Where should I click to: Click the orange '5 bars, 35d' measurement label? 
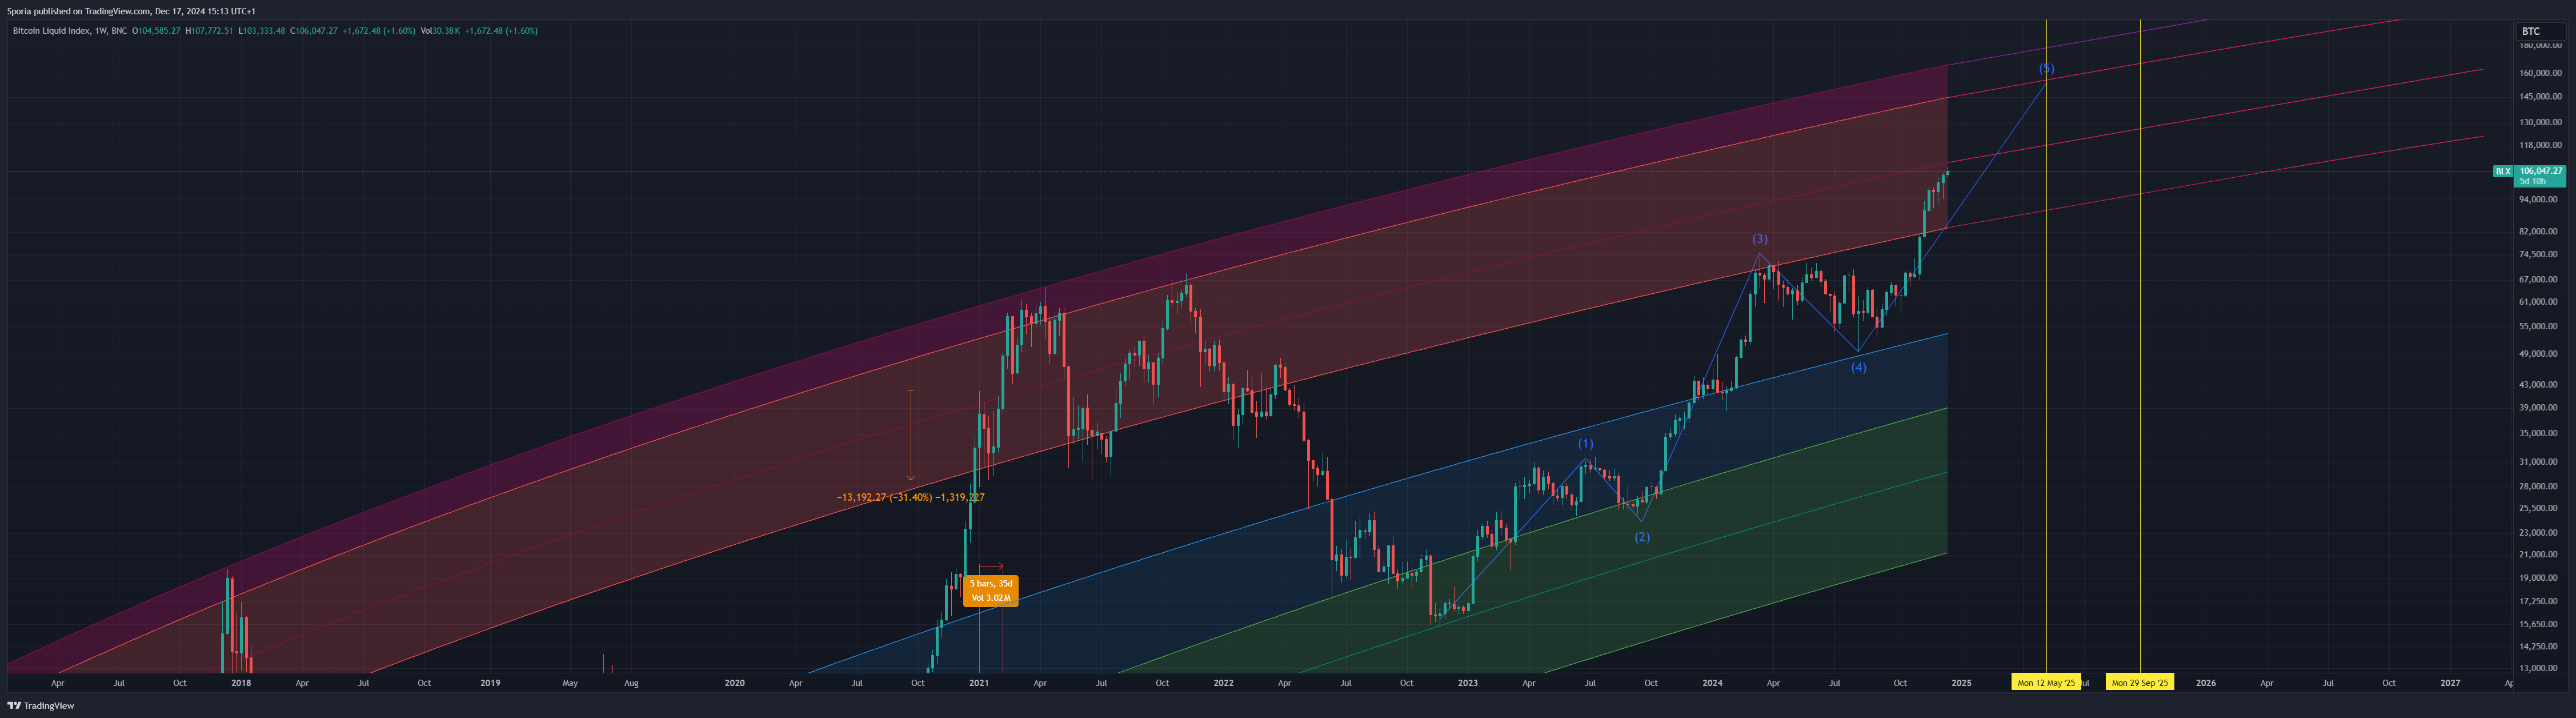[990, 591]
